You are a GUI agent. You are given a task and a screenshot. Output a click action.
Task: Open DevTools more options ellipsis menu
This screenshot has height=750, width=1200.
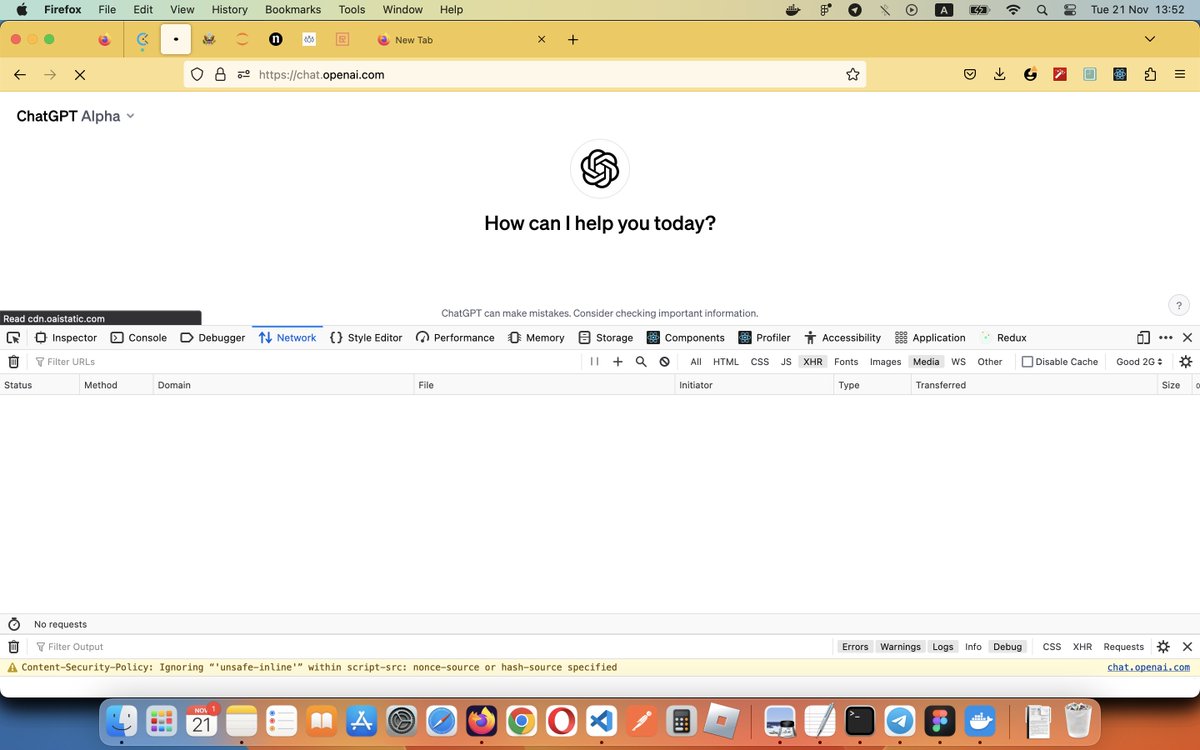1165,338
